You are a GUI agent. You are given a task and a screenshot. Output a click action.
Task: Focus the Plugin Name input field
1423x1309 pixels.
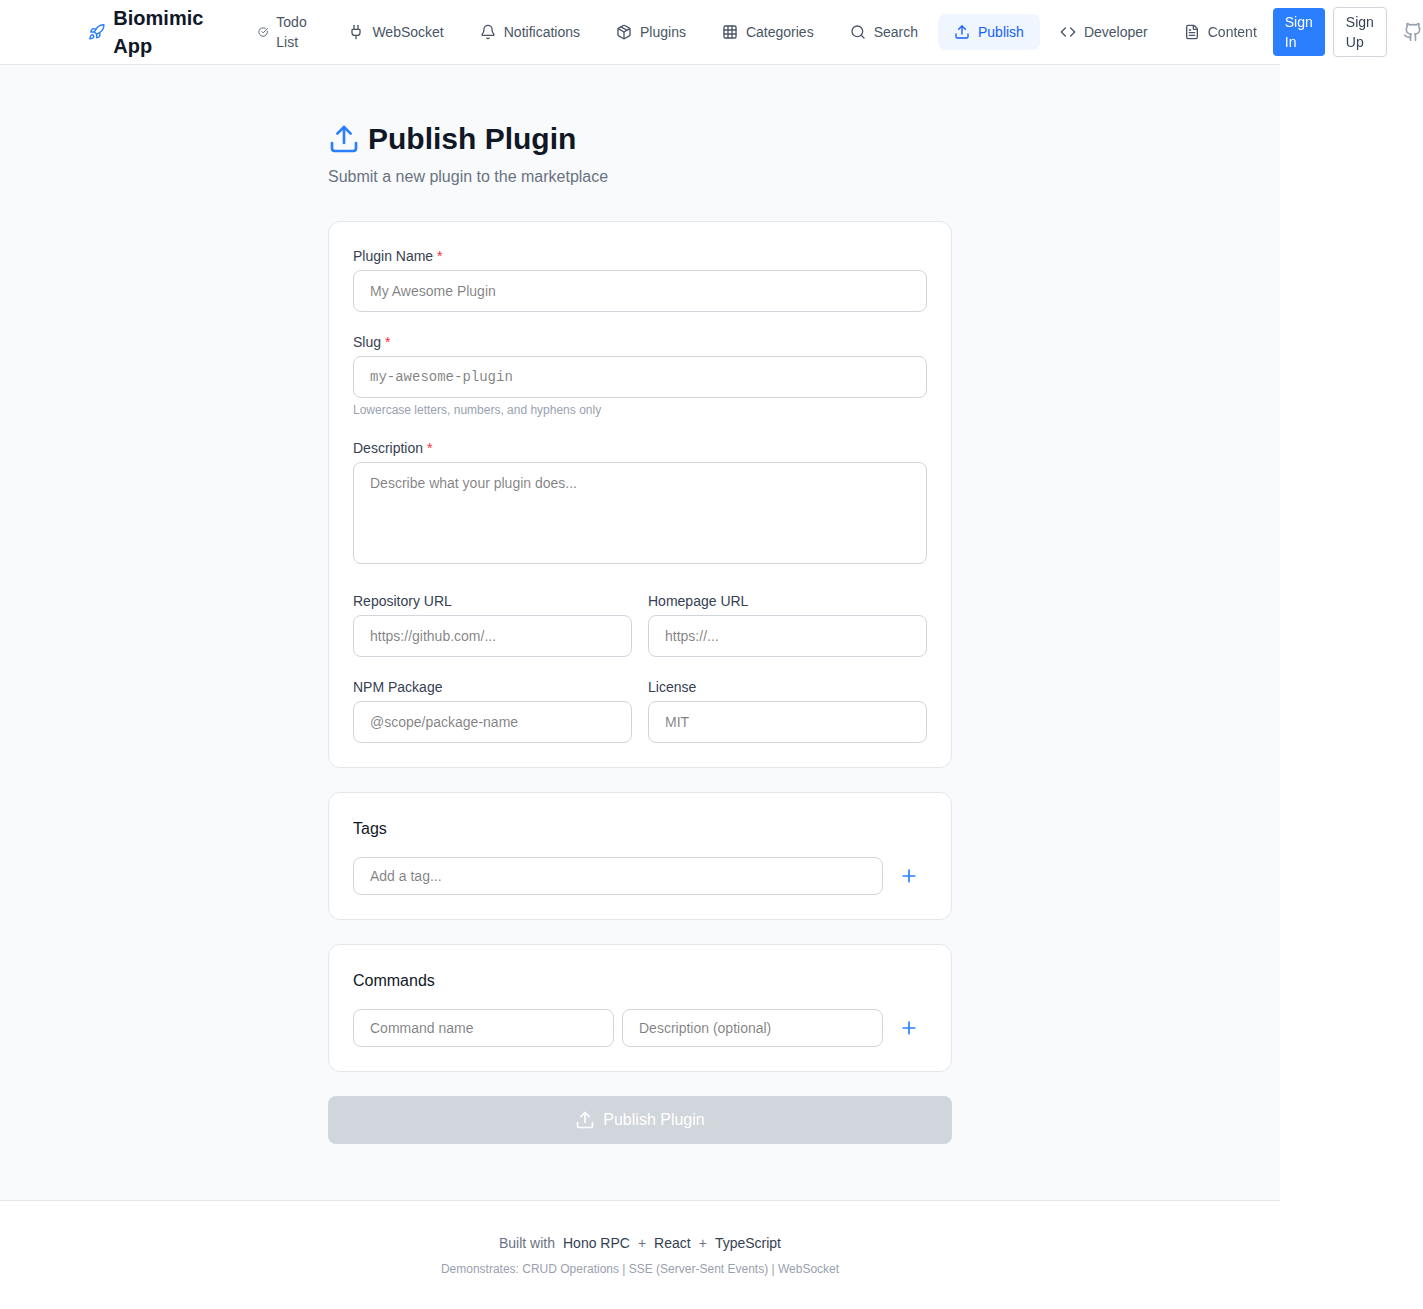point(640,291)
